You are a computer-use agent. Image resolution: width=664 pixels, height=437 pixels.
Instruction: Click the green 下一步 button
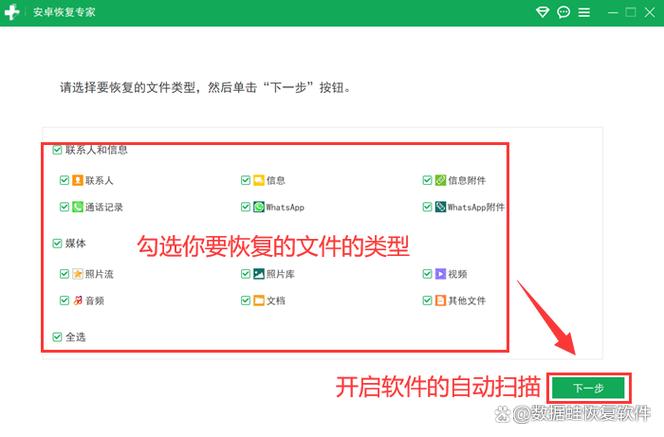pyautogui.click(x=588, y=388)
